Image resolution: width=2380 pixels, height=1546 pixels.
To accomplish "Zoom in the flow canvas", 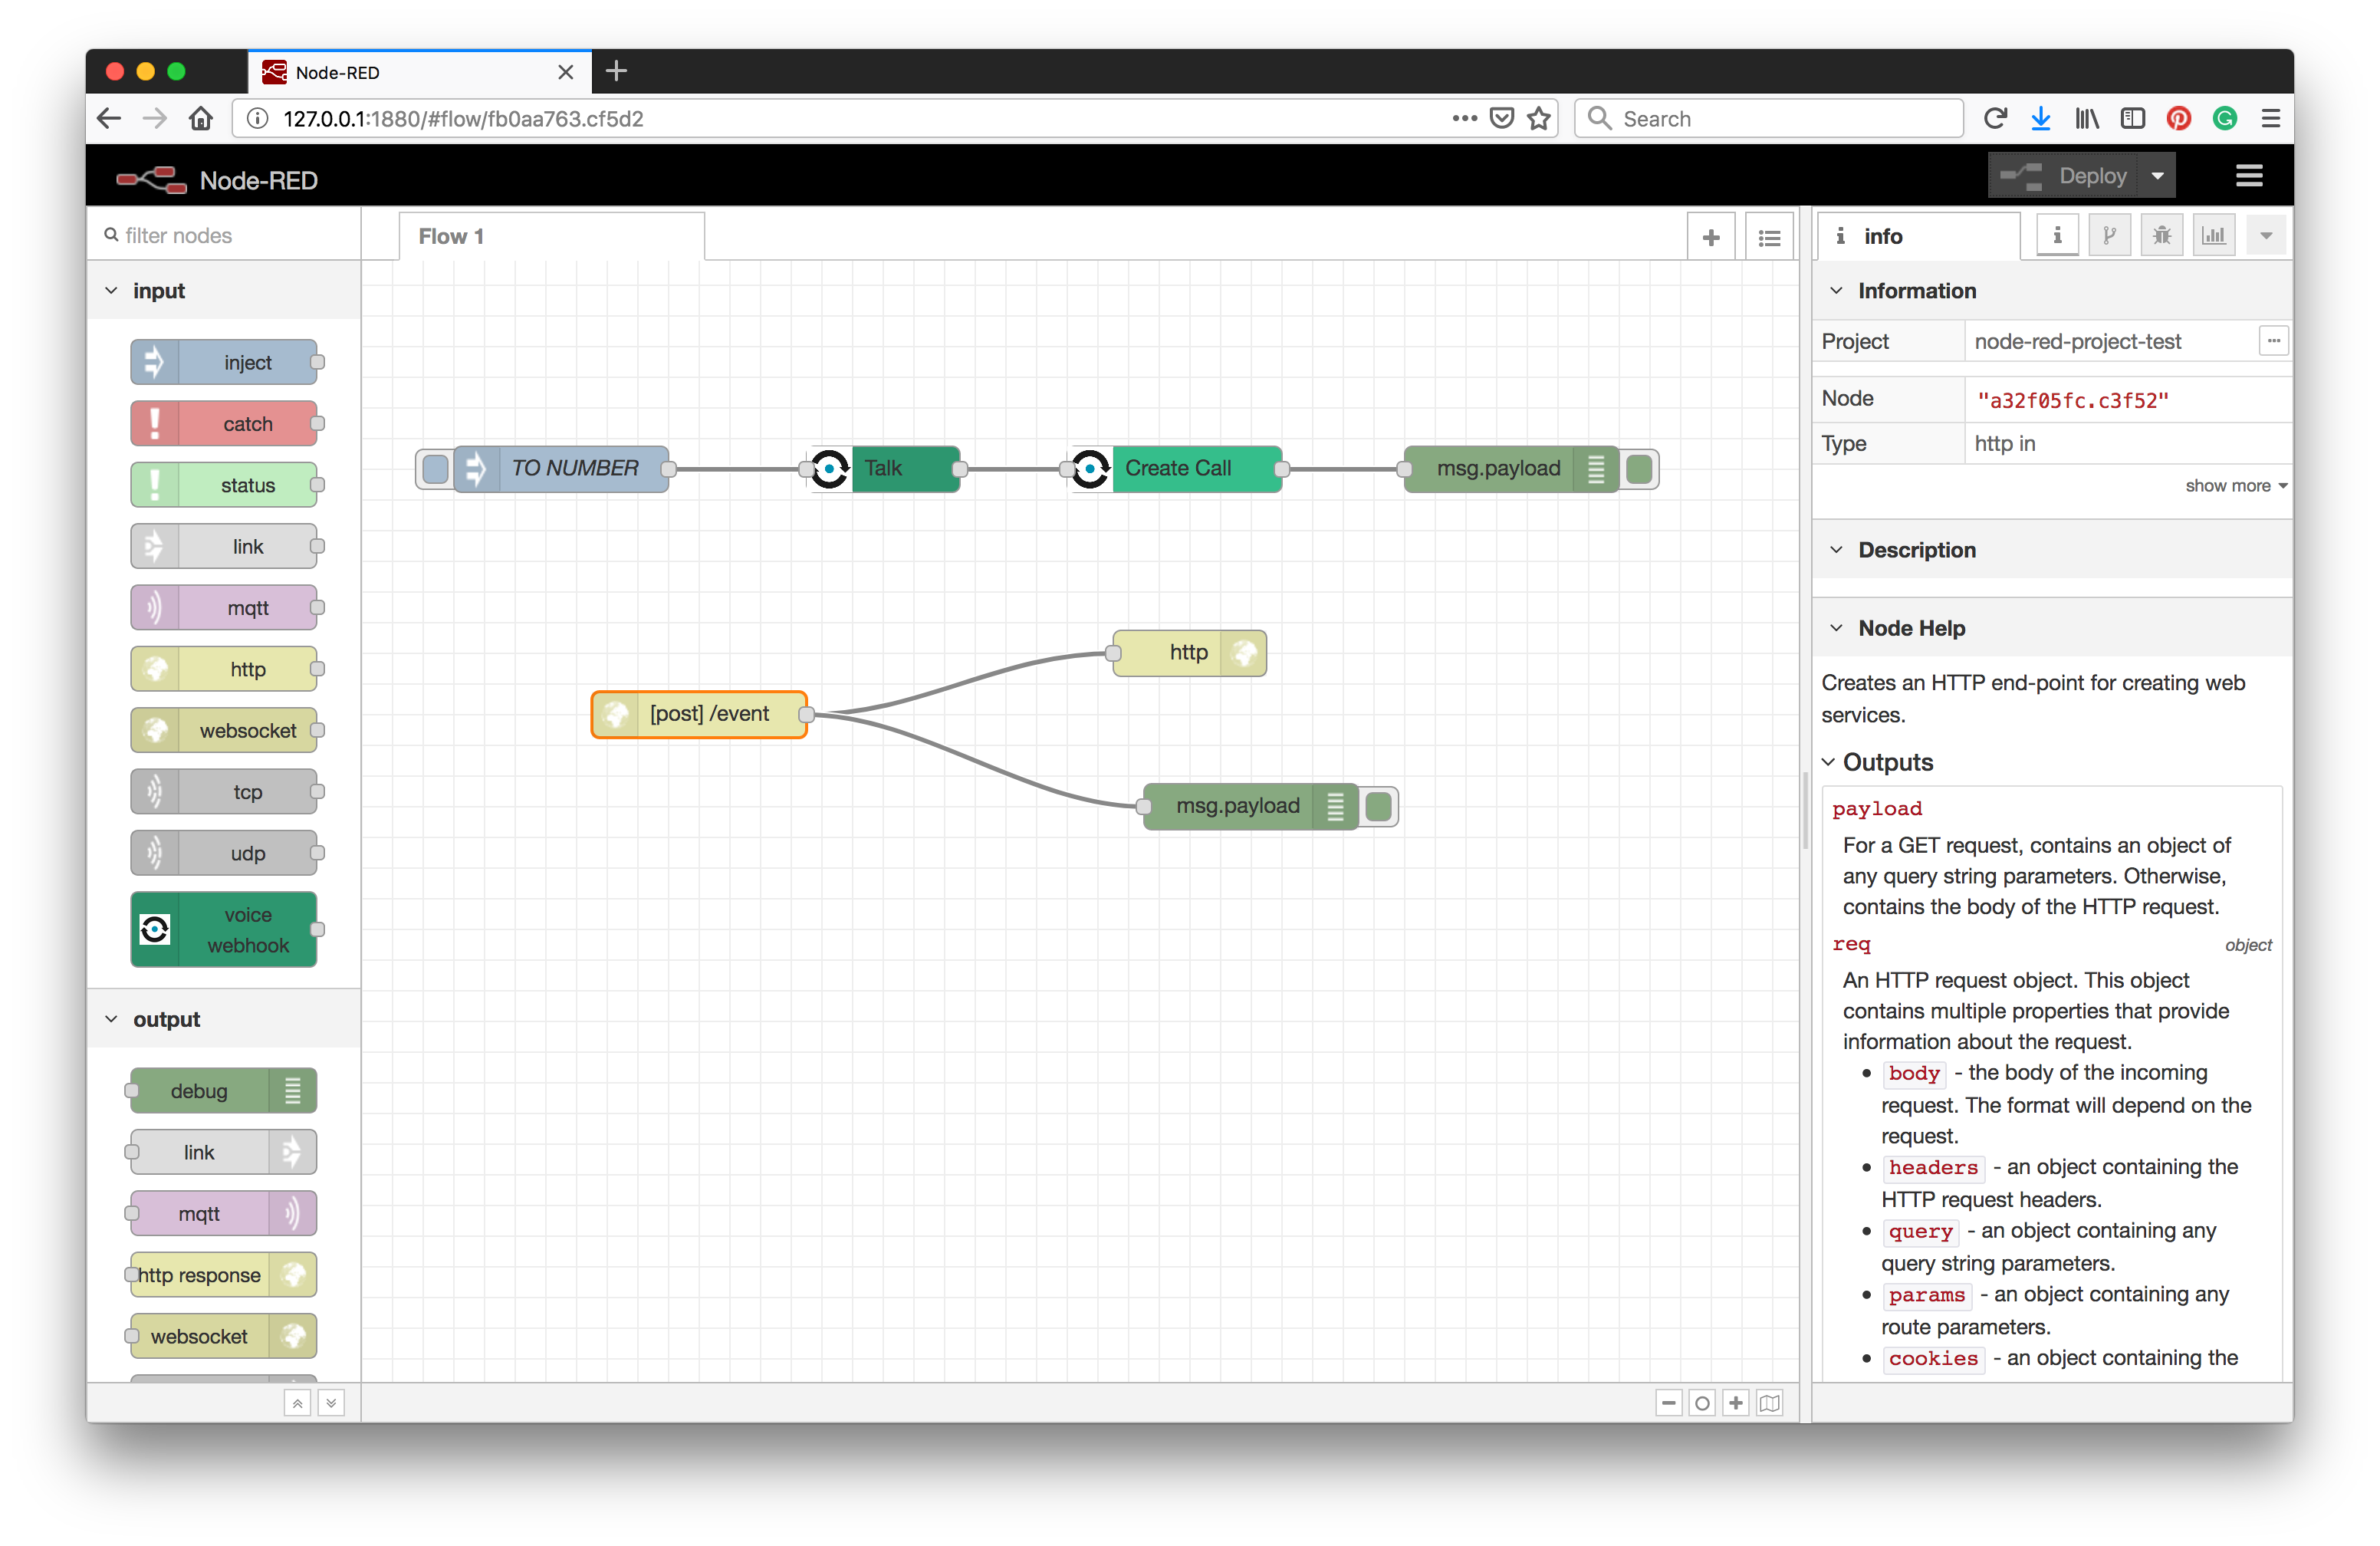I will 1736,1403.
